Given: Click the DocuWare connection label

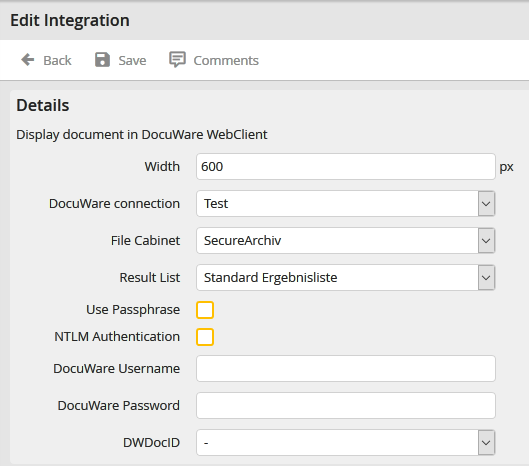Looking at the screenshot, I should tap(114, 203).
